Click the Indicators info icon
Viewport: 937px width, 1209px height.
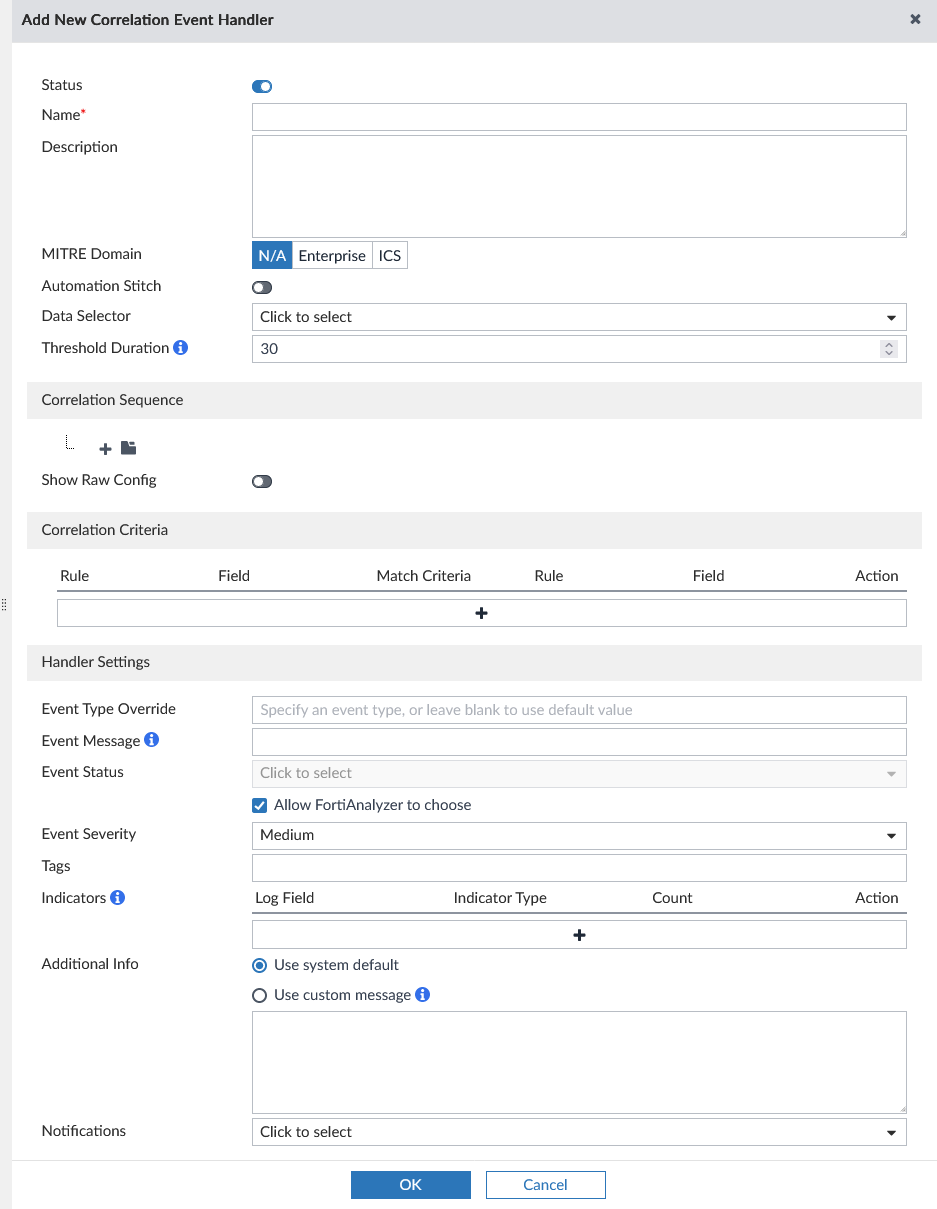pos(118,897)
